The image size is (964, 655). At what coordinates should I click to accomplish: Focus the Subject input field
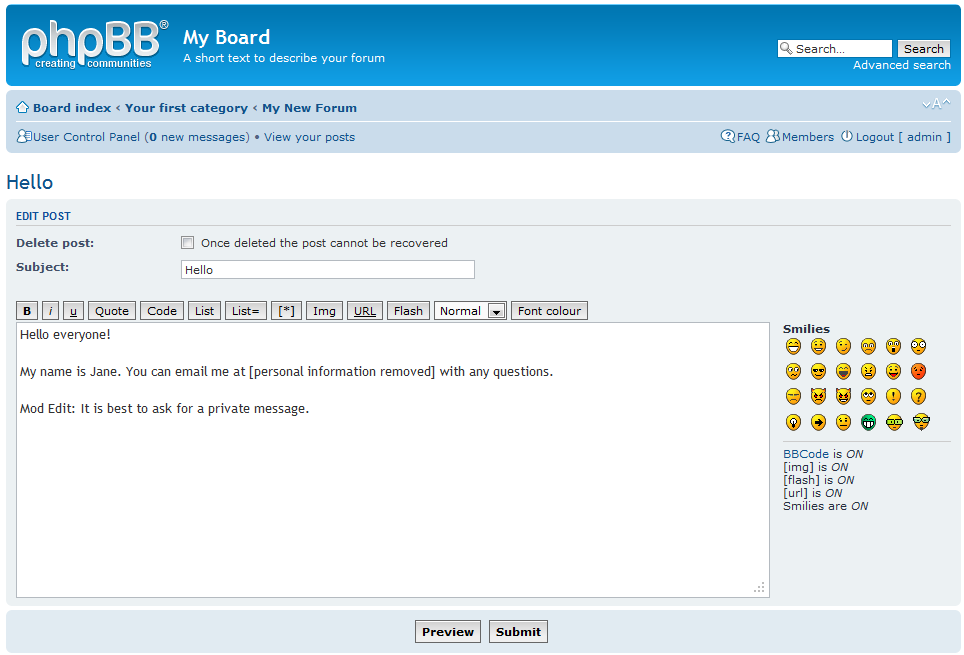pos(328,269)
